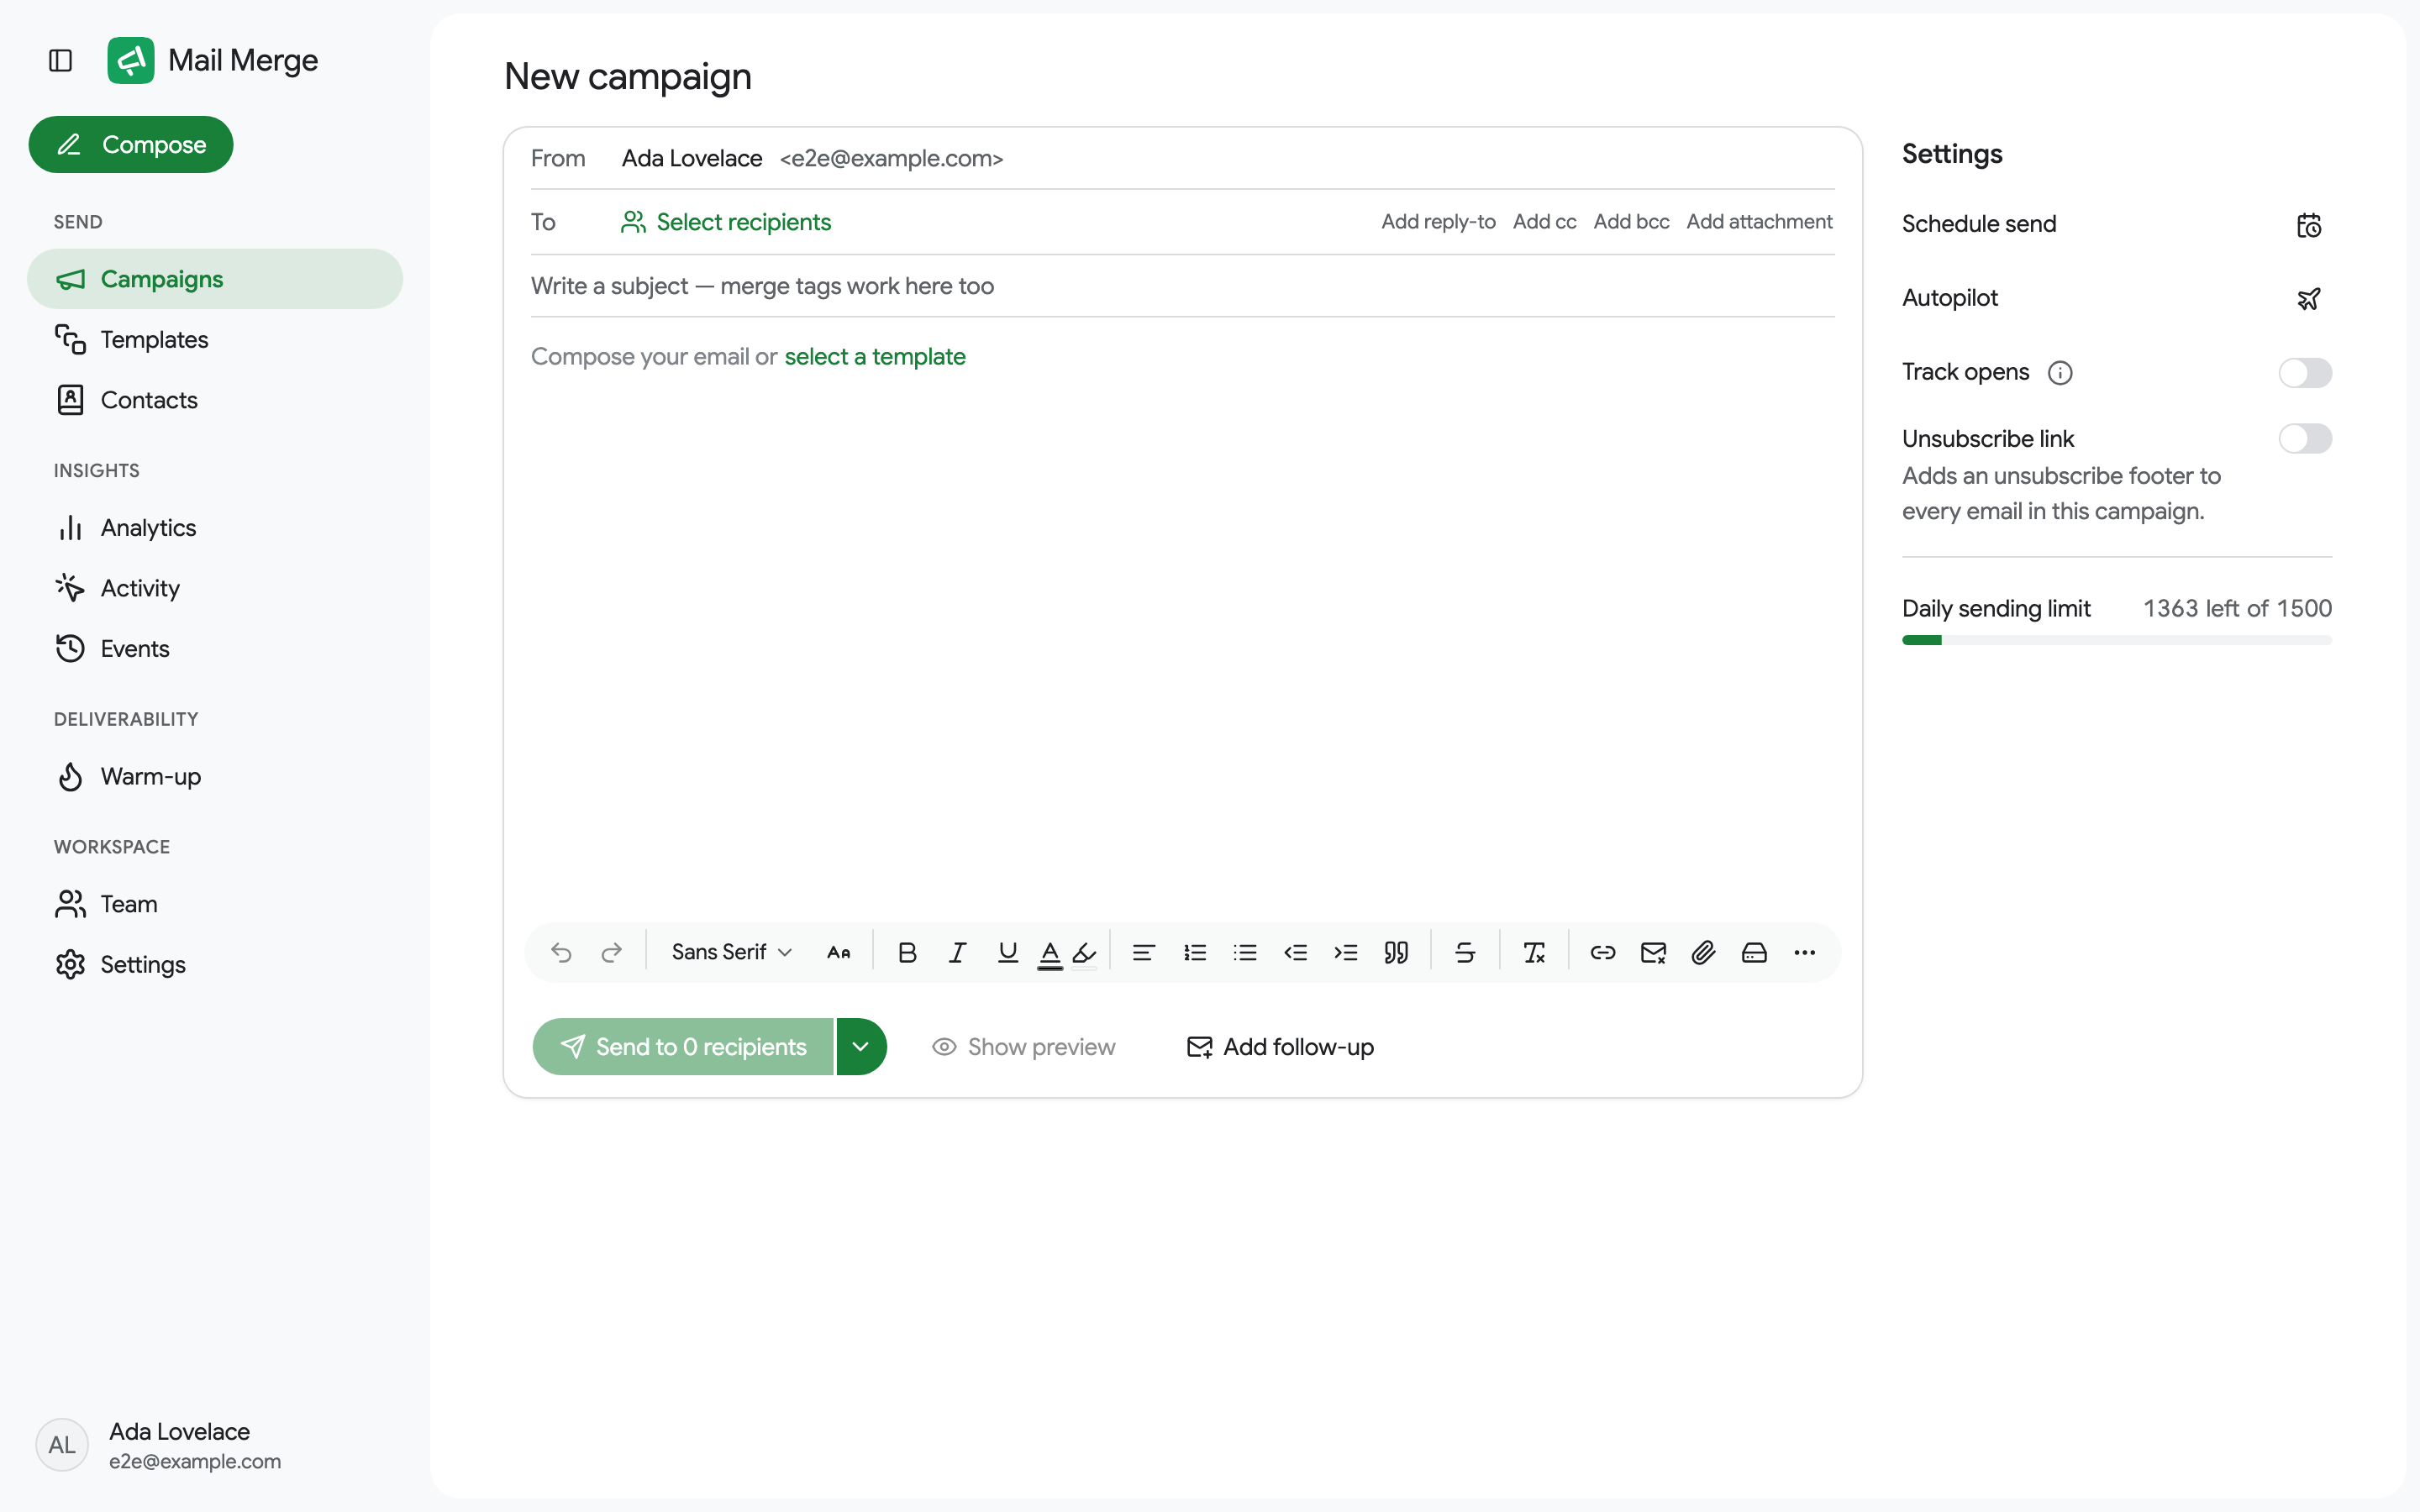Focus the subject line field
Viewport: 2420px width, 1512px height.
[x=1182, y=286]
